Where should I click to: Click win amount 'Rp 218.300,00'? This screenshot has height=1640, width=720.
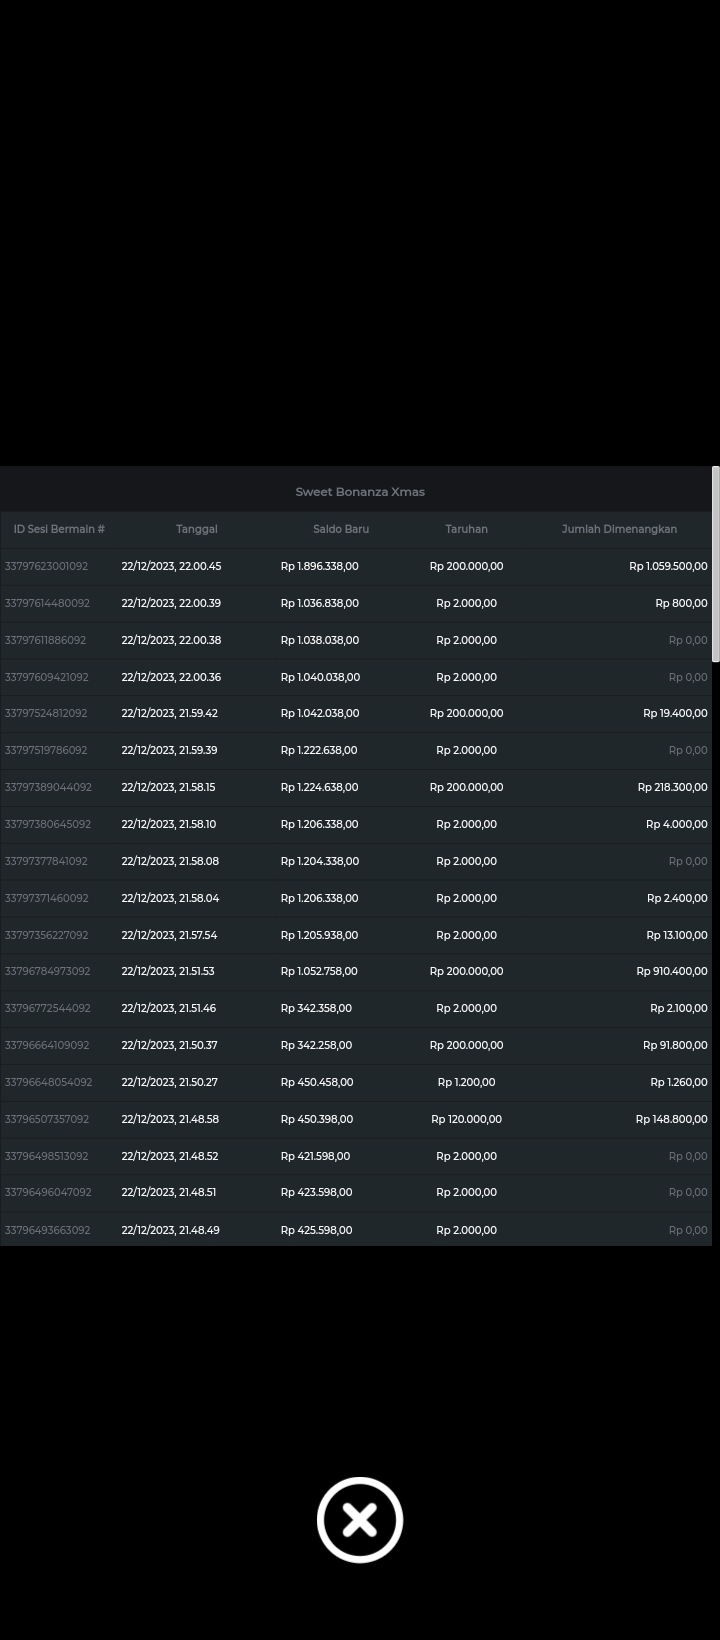click(672, 787)
